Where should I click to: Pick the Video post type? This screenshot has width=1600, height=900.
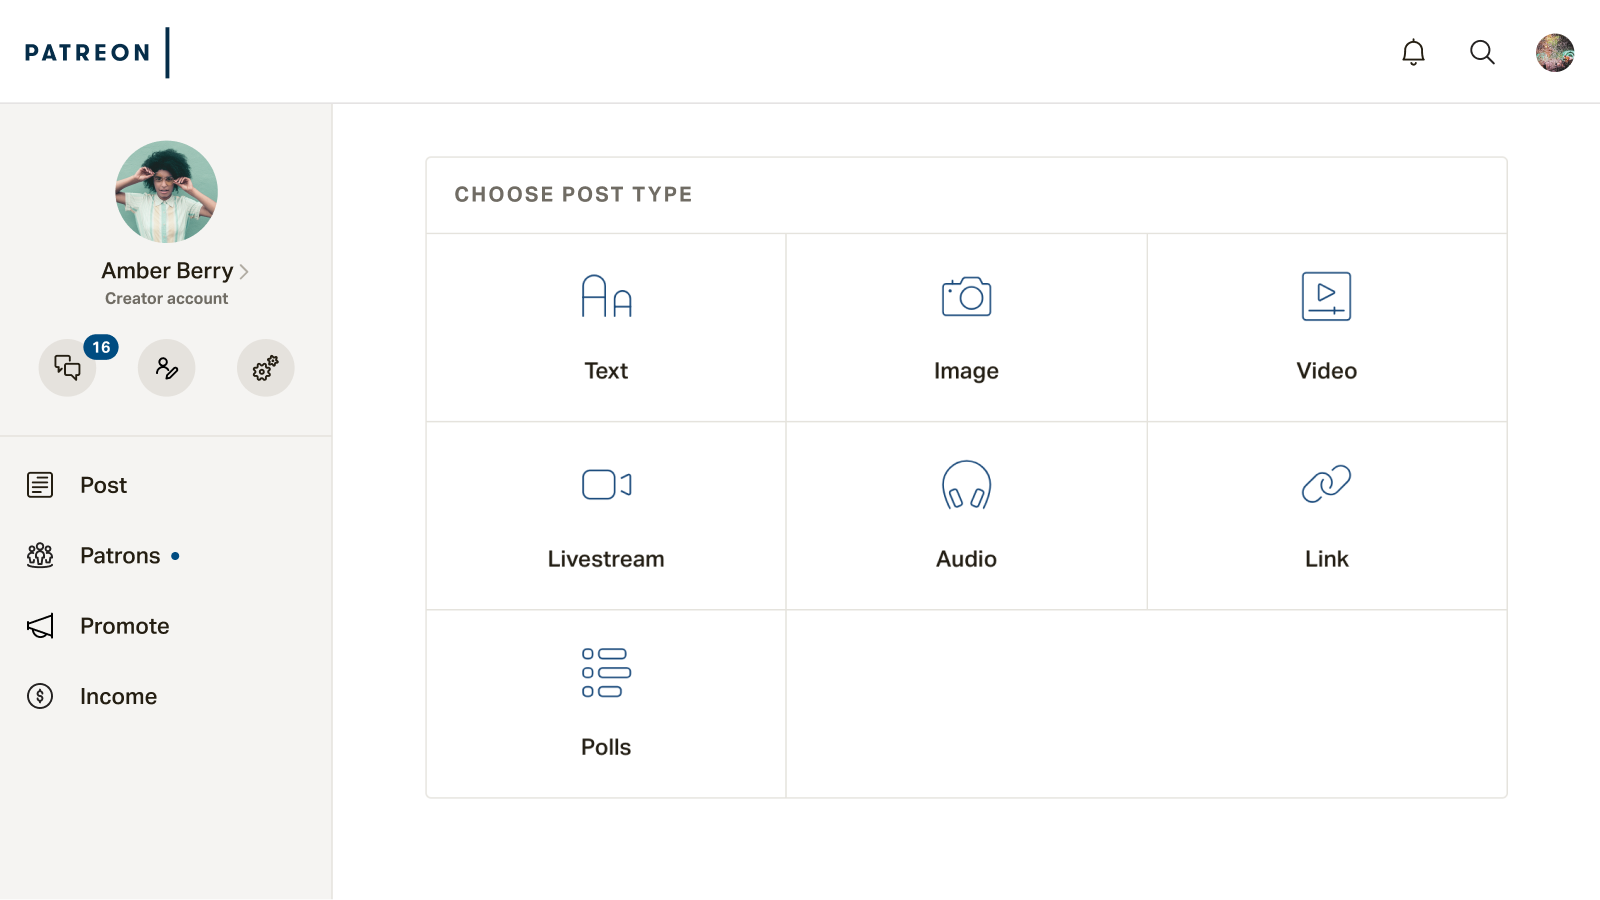coord(1326,328)
